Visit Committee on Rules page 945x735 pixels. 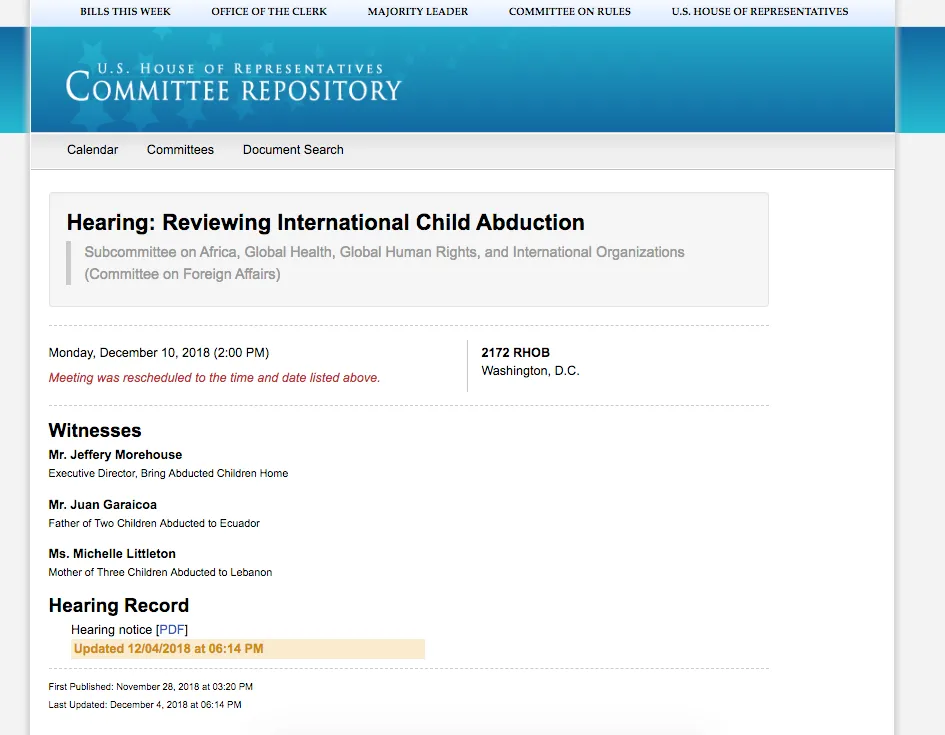pyautogui.click(x=570, y=11)
